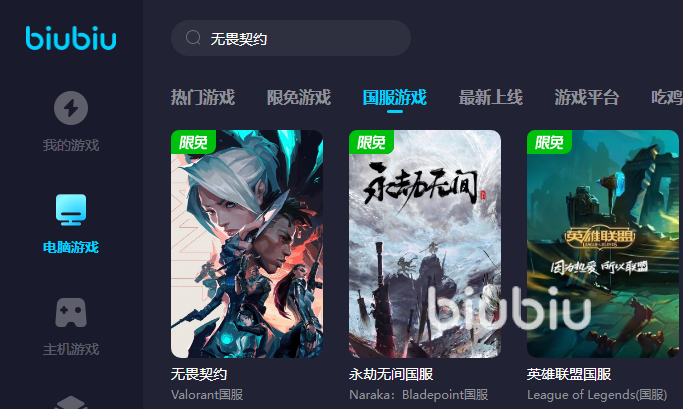The width and height of the screenshot is (683, 409).
Task: Open the Valorant game cover thumbnail
Action: point(247,244)
